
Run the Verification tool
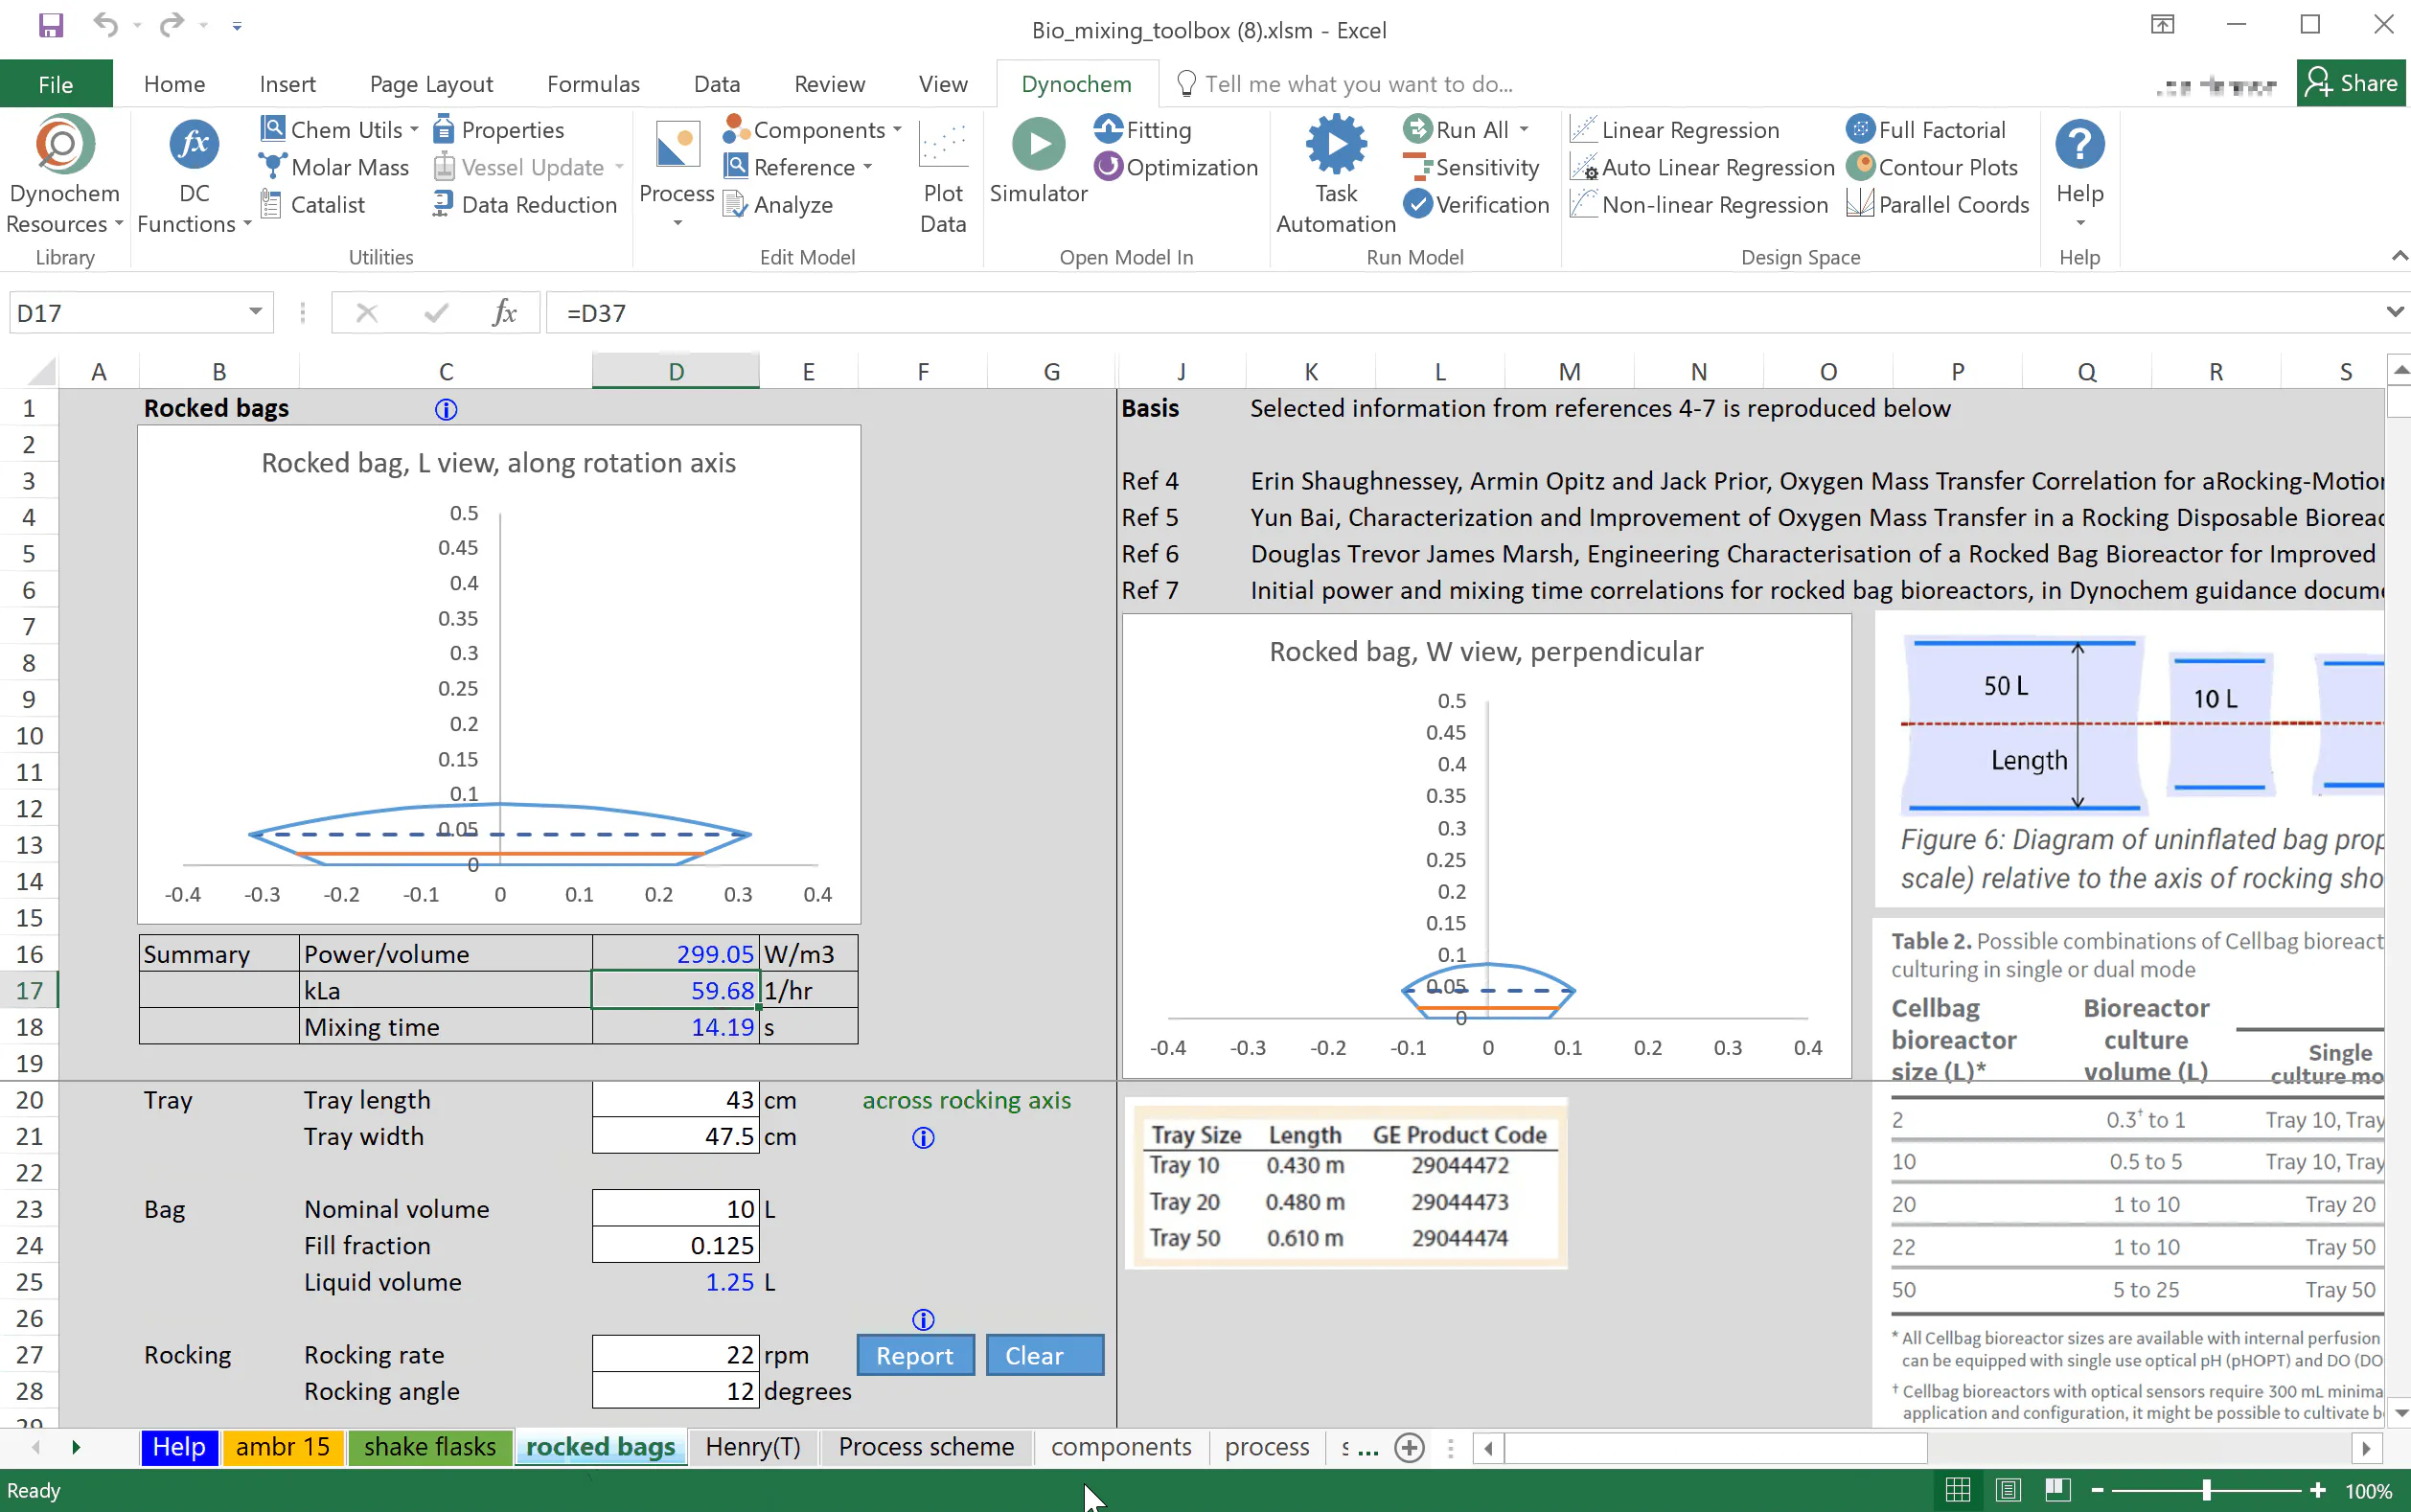[x=1476, y=204]
